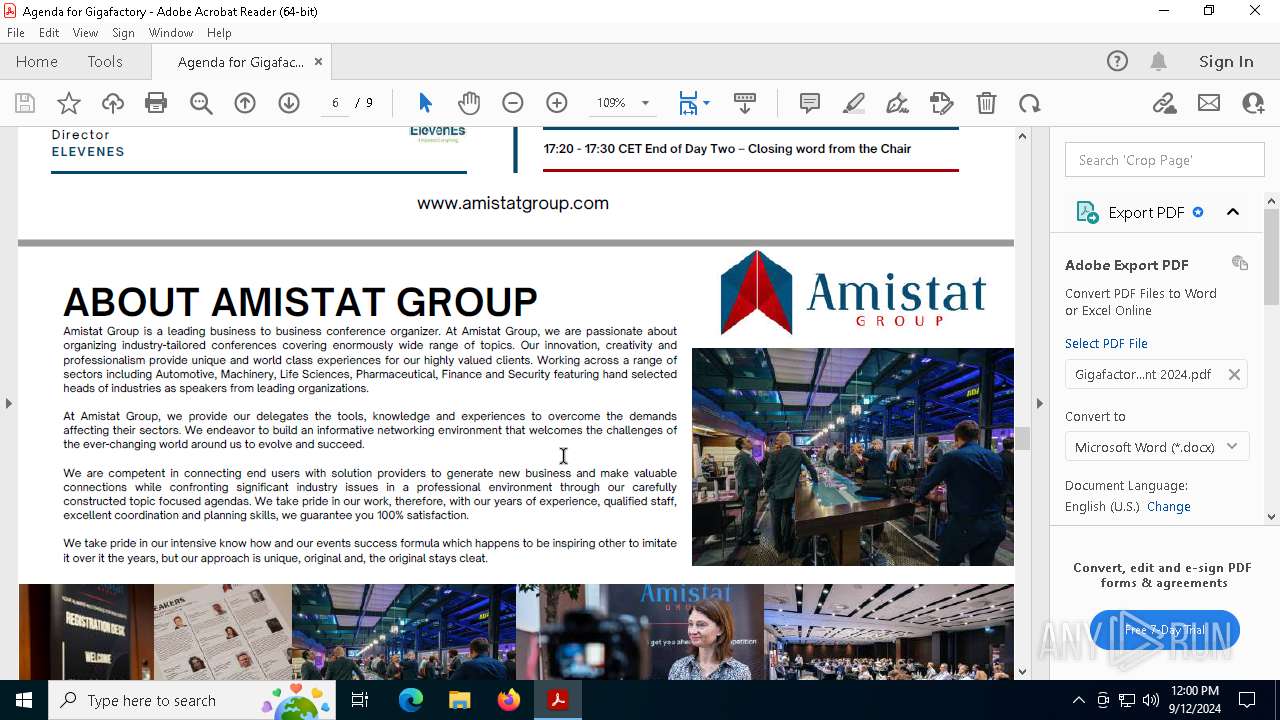Add a comment with sticky note icon
1280x720 pixels.
pyautogui.click(x=810, y=103)
